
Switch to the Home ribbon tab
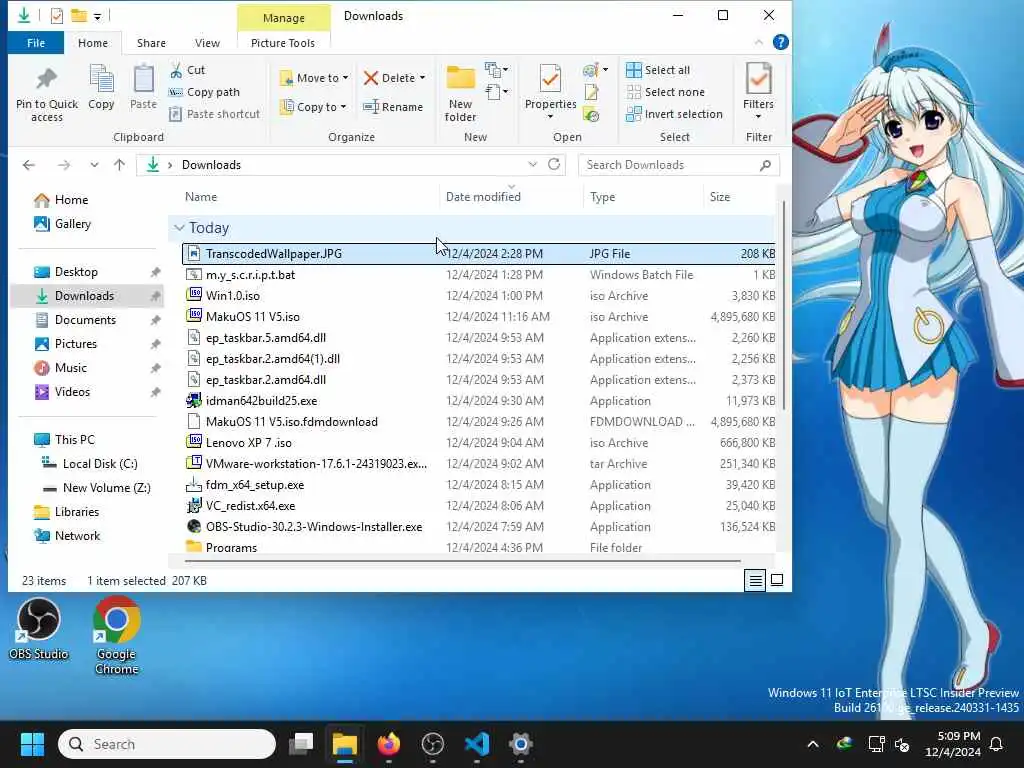point(93,43)
